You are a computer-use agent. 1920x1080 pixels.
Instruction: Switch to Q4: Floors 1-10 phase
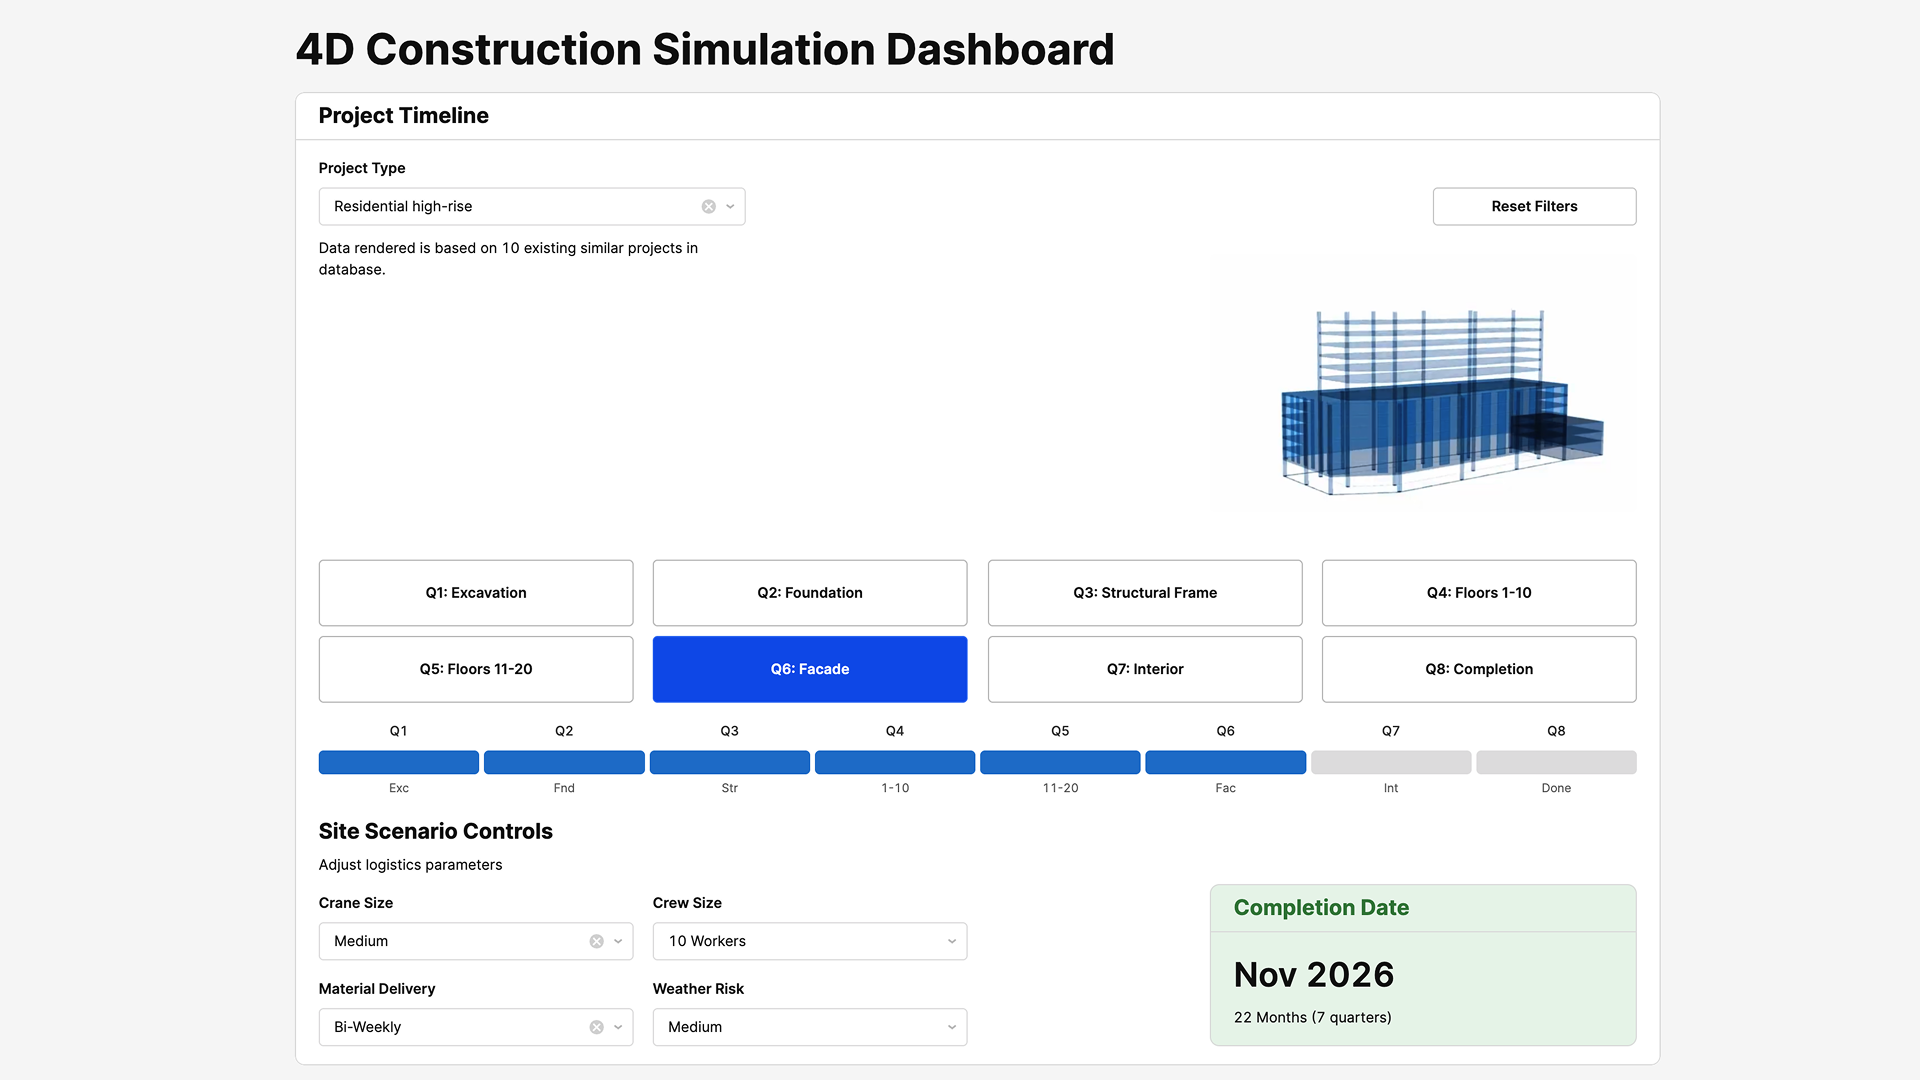pyautogui.click(x=1478, y=593)
